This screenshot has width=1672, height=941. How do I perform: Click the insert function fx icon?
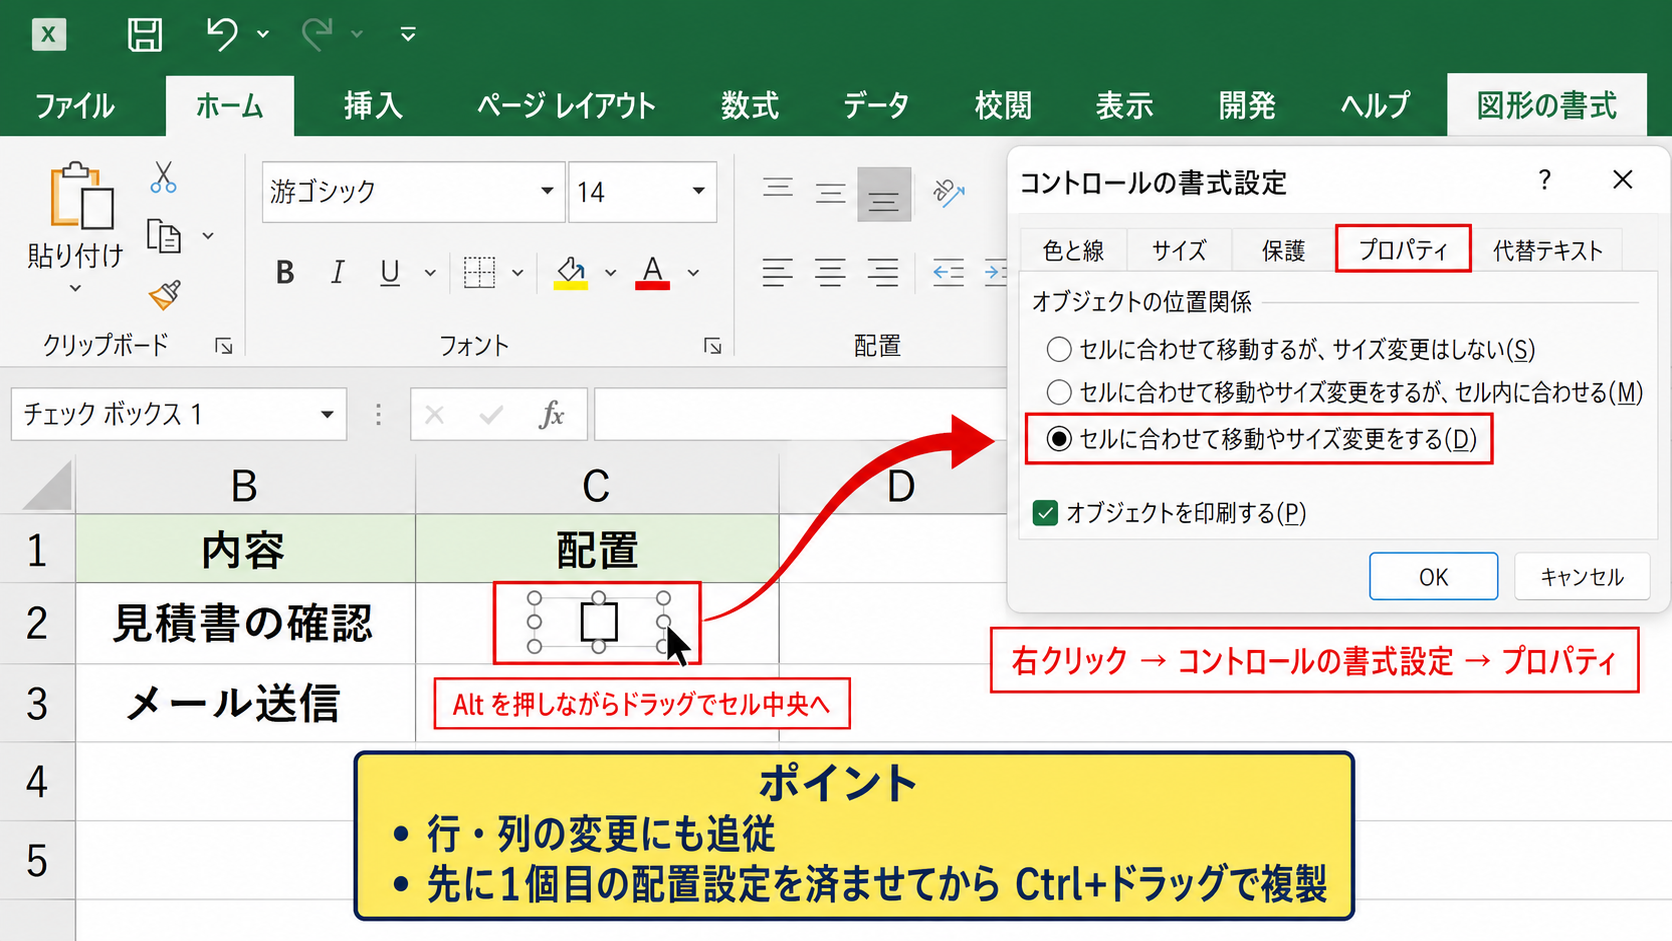point(551,415)
